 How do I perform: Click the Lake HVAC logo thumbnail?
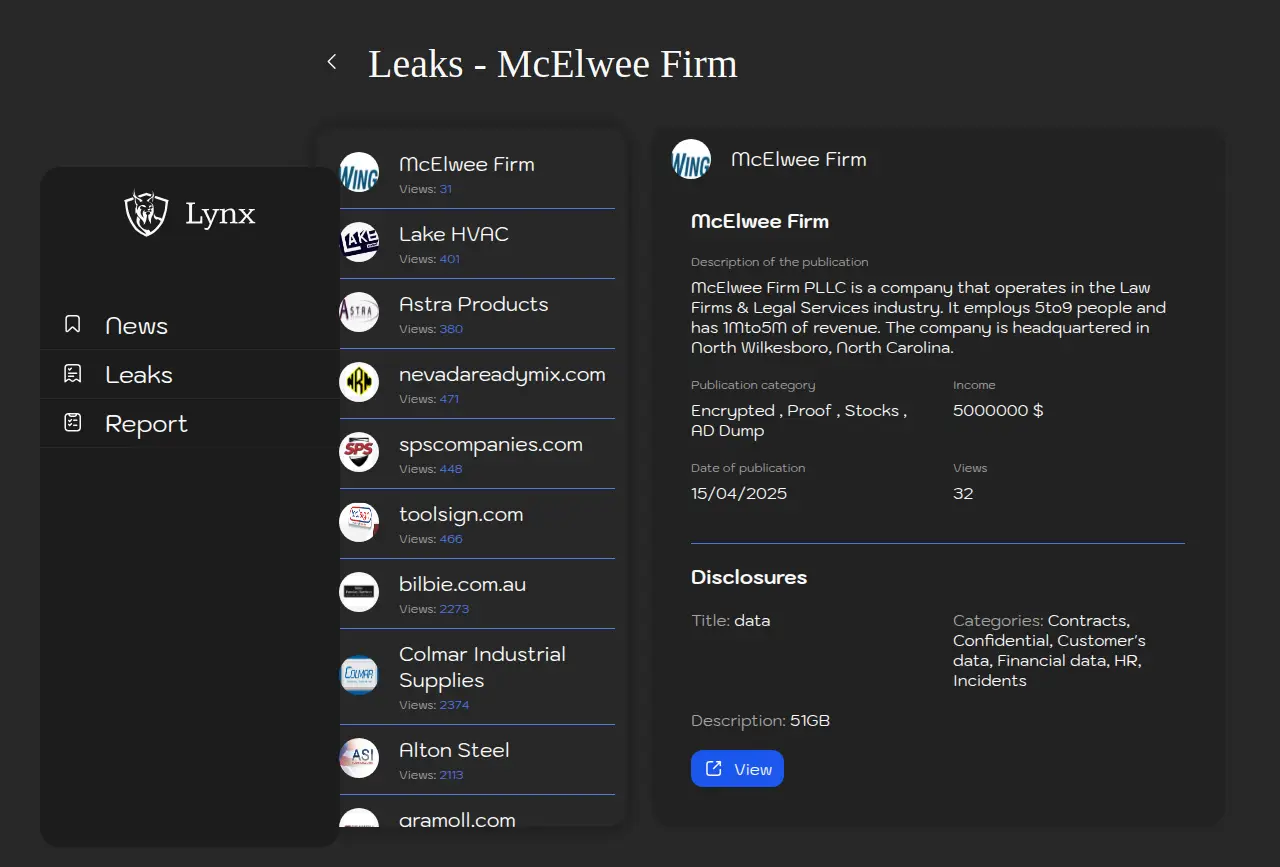(359, 242)
